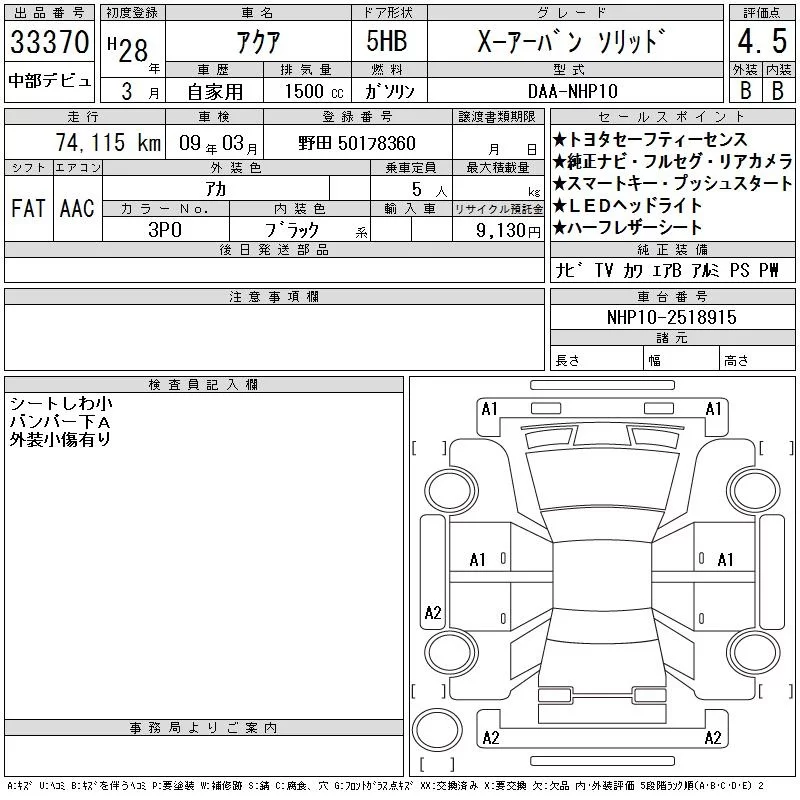Select the grade X-アーバン ソリッド
This screenshot has width=800, height=800.
click(571, 41)
